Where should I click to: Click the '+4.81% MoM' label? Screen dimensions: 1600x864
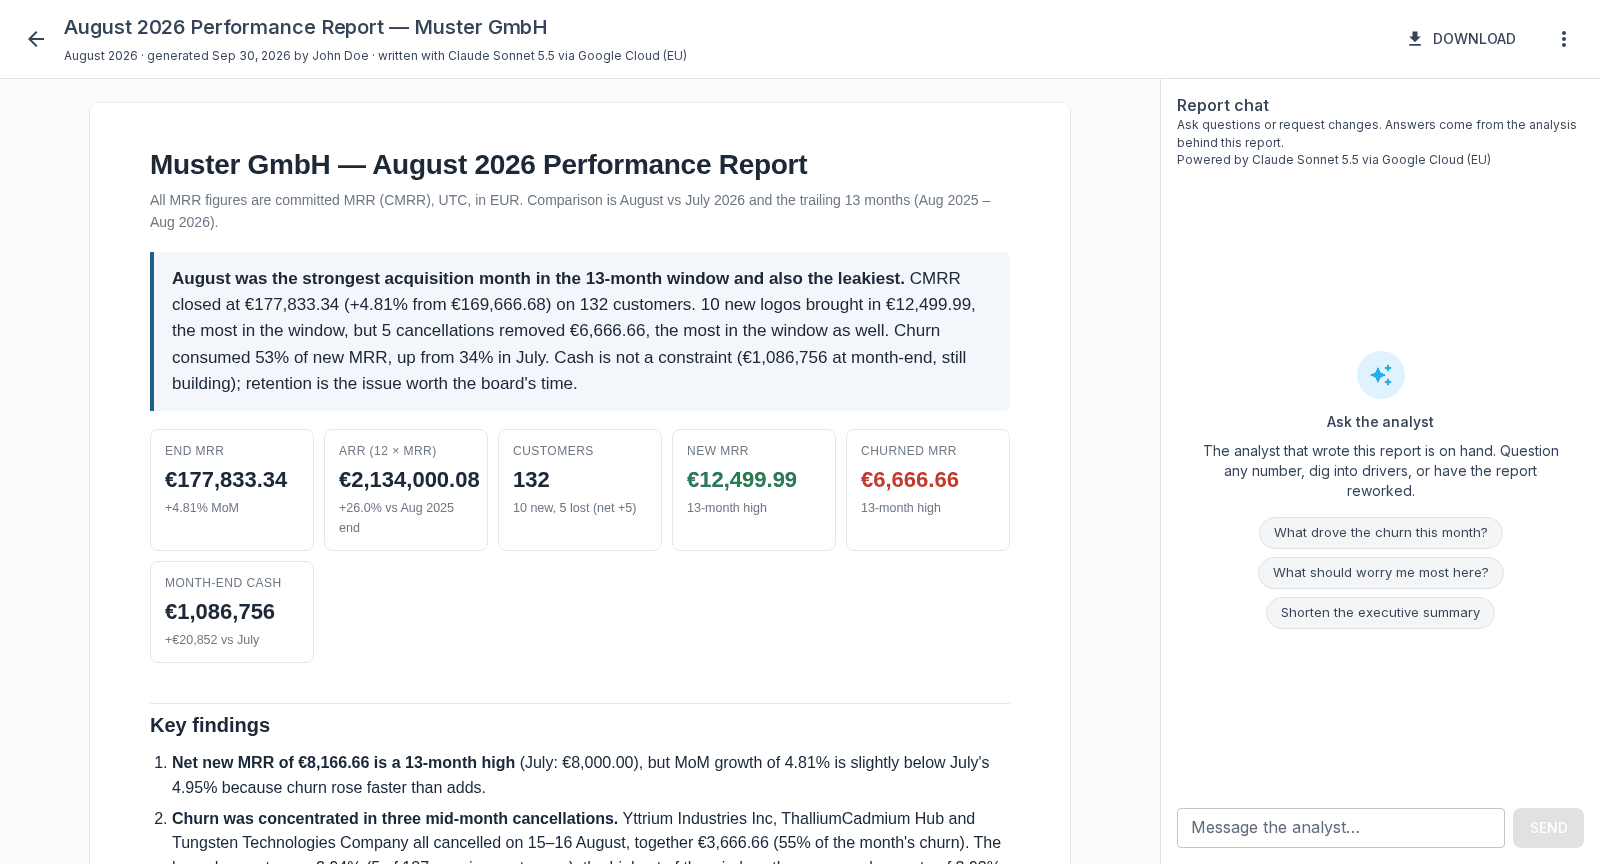[202, 508]
